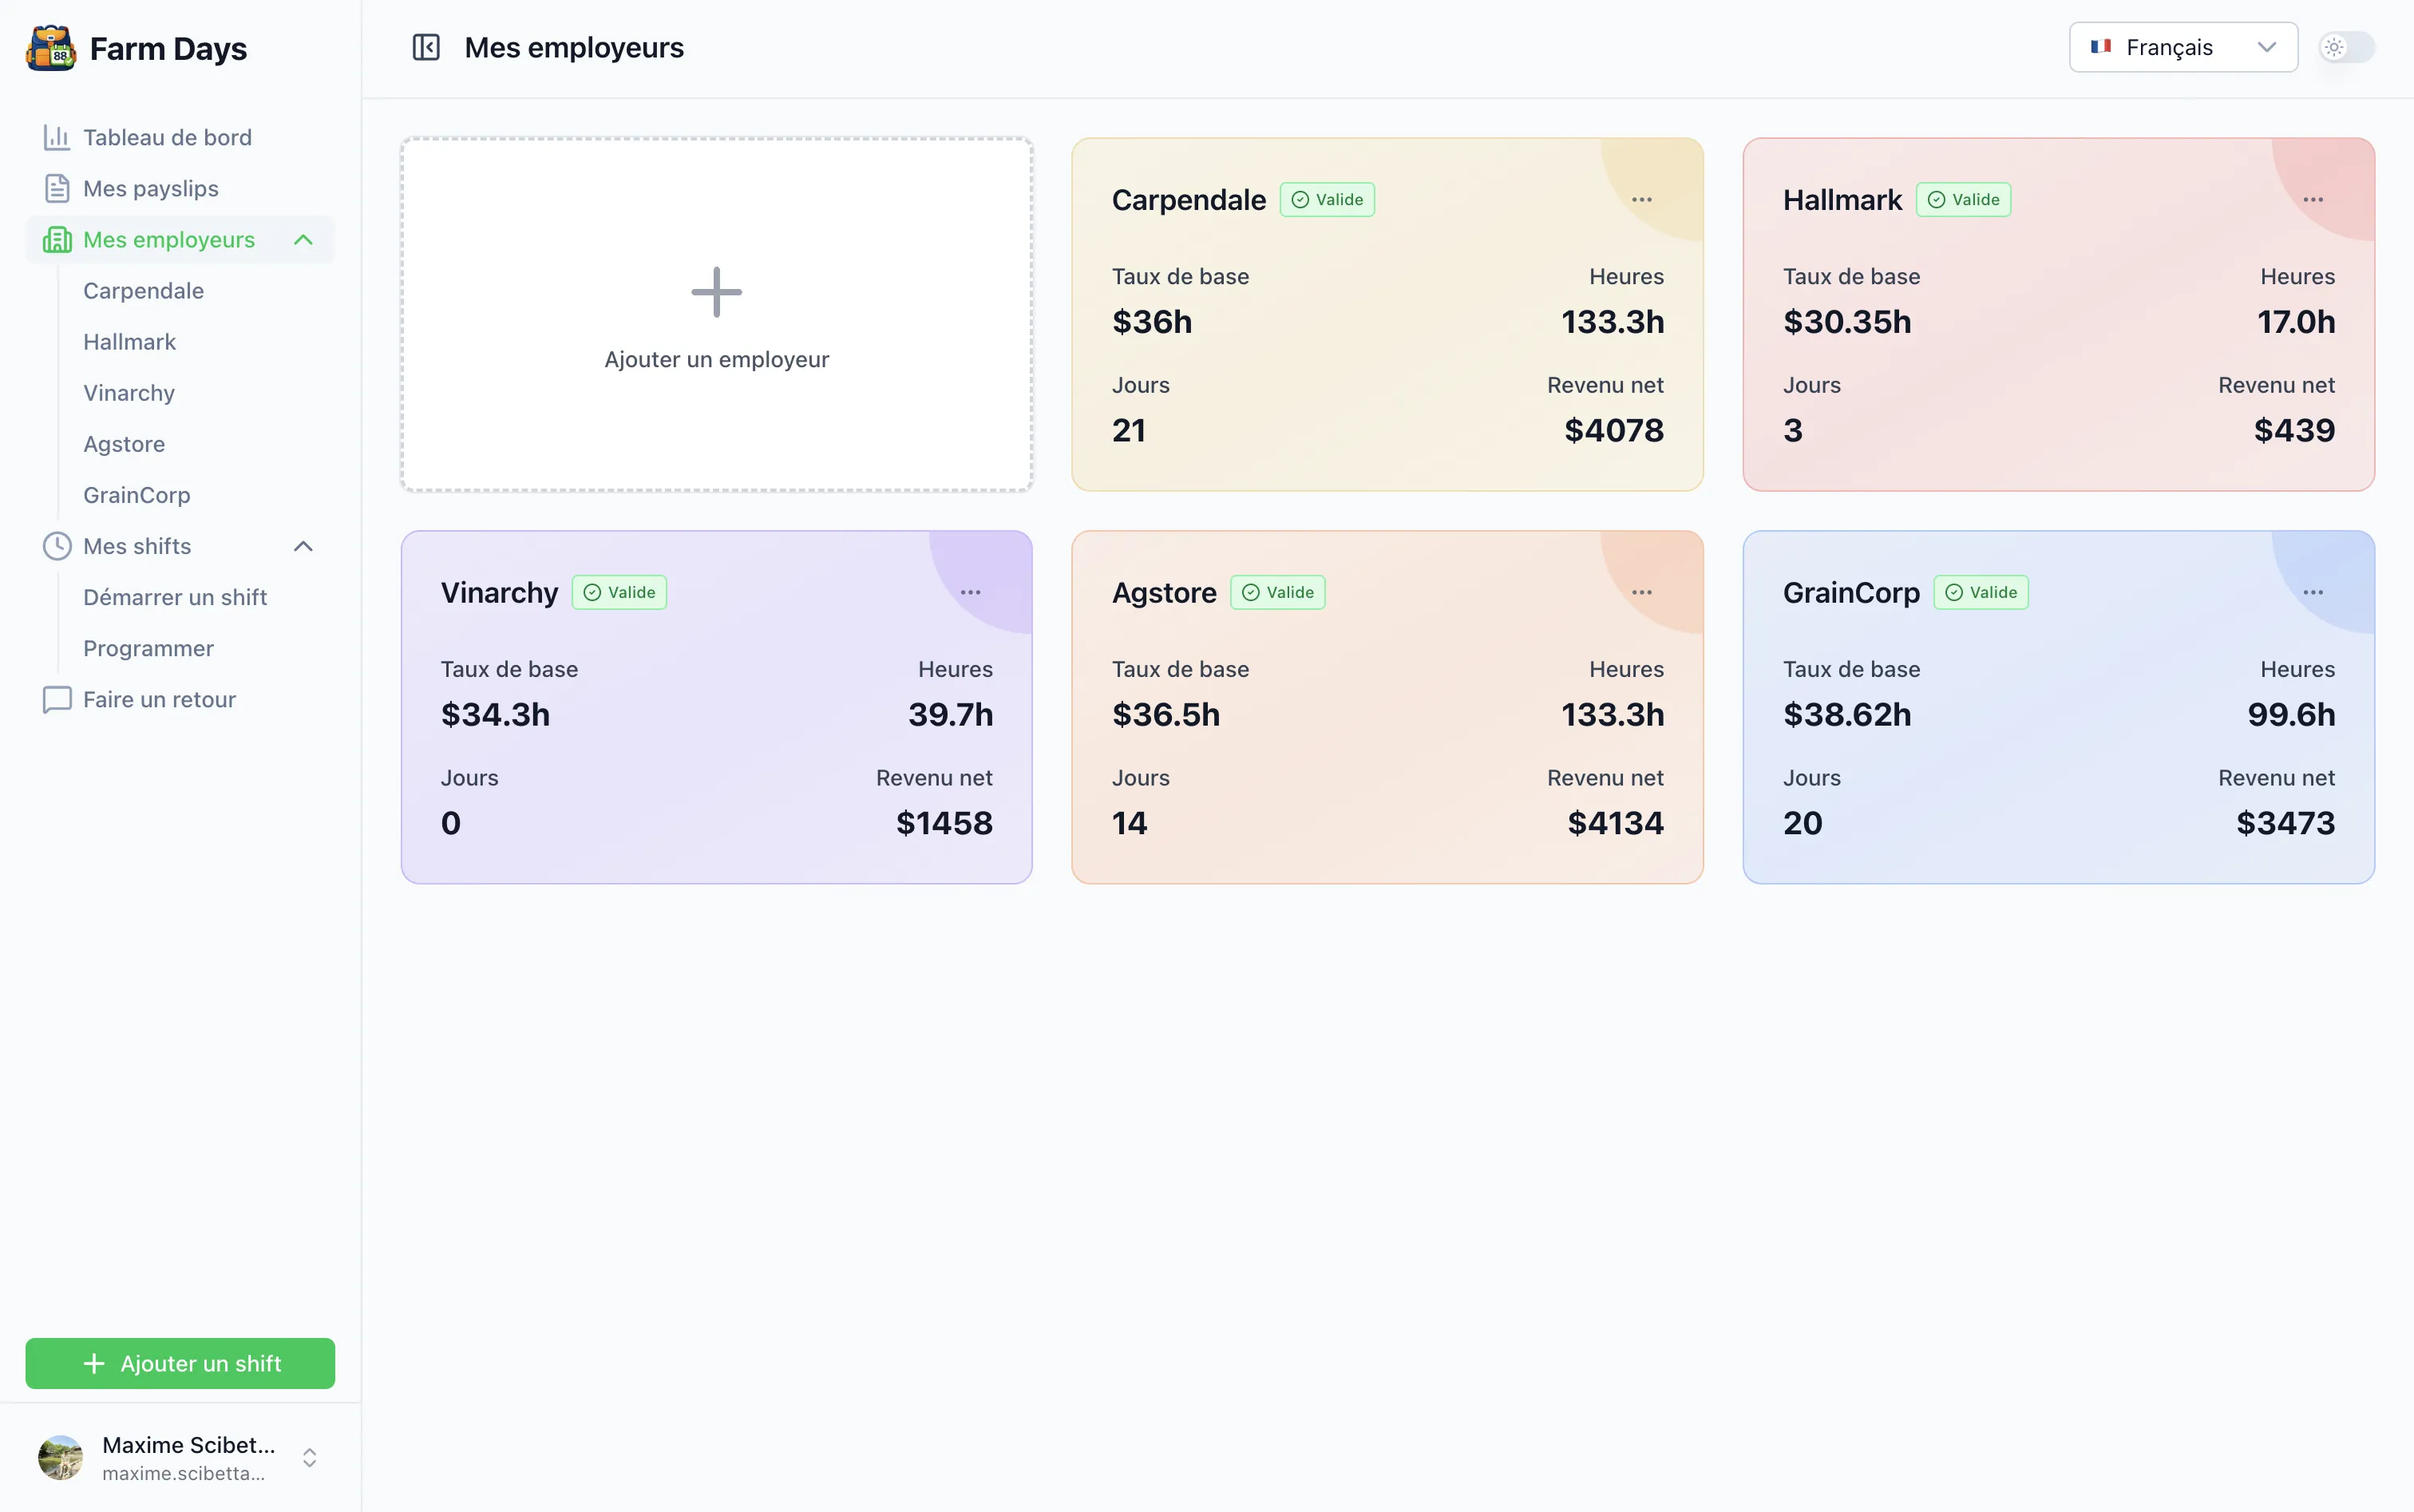The image size is (2414, 1512).
Task: Open Carpendale card three-dot menu
Action: [1641, 200]
